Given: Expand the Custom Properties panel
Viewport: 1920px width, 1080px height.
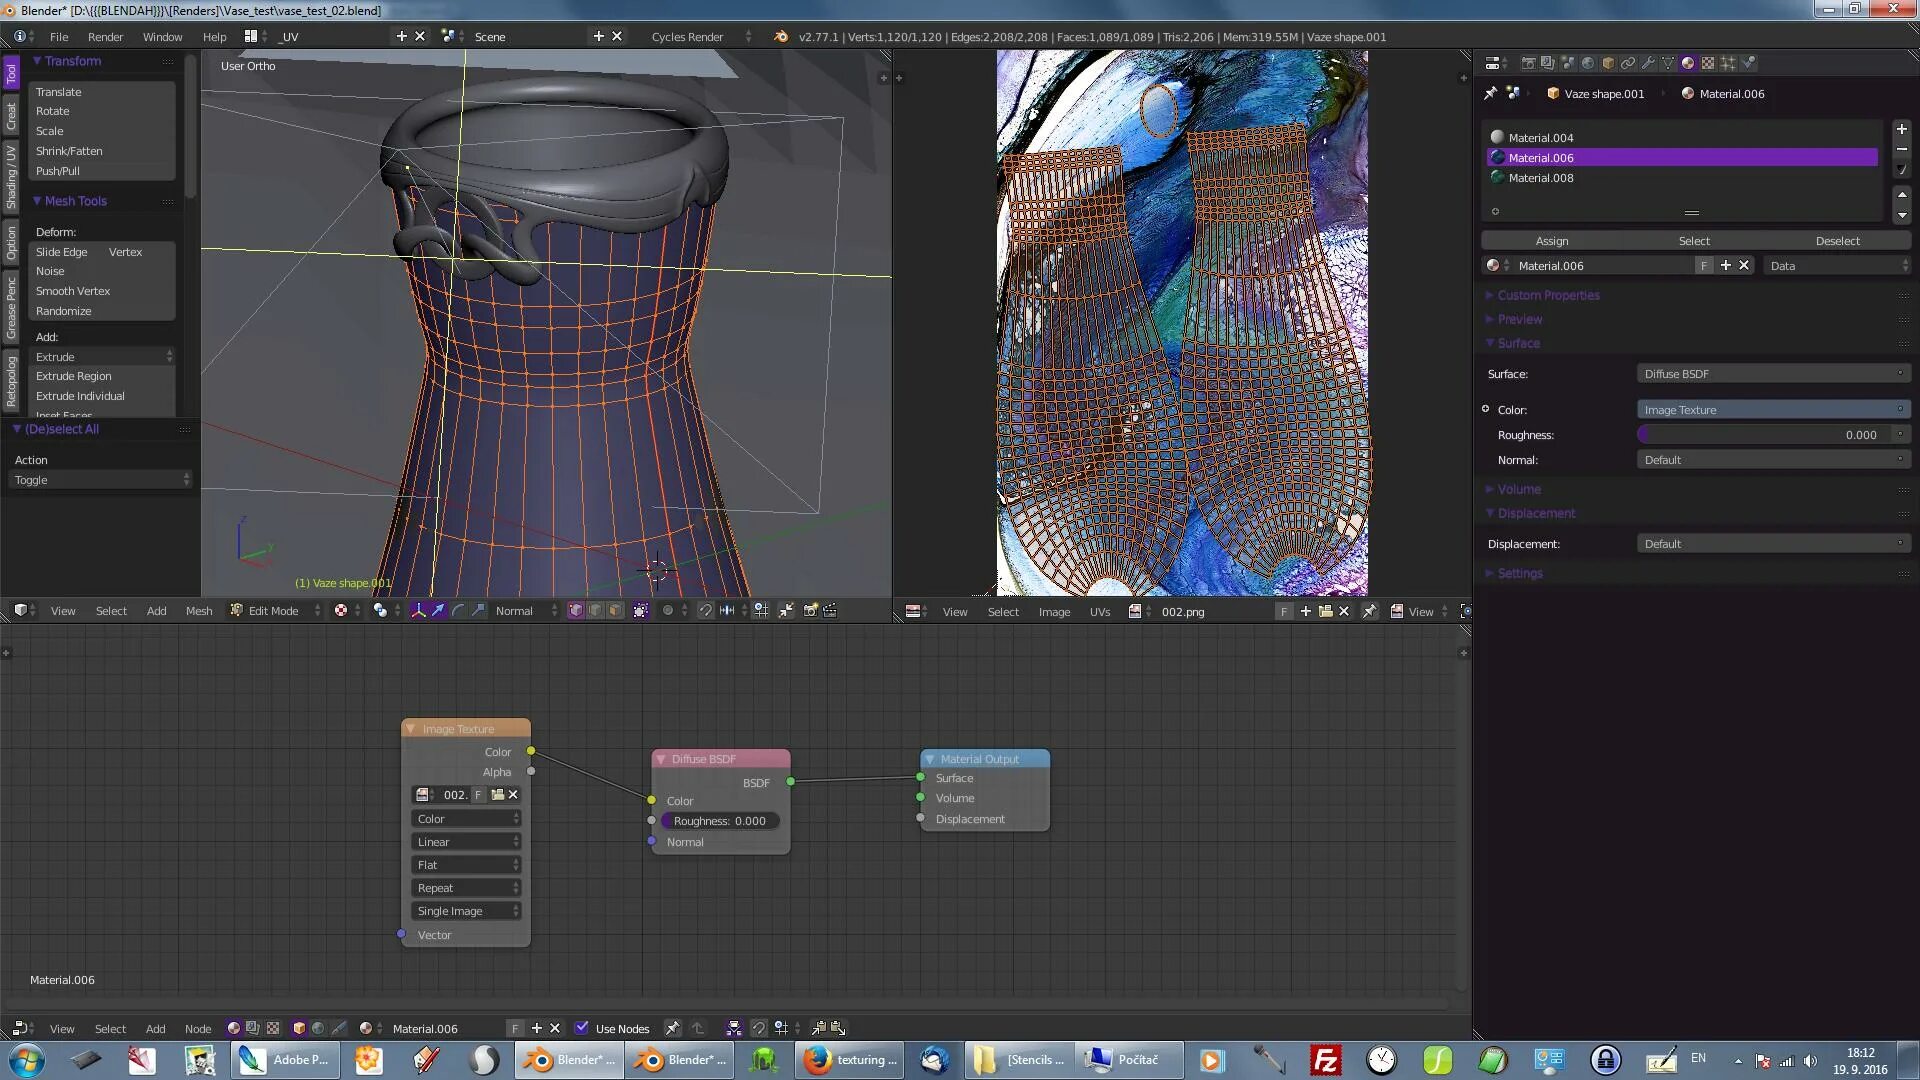Looking at the screenshot, I should tap(1548, 295).
